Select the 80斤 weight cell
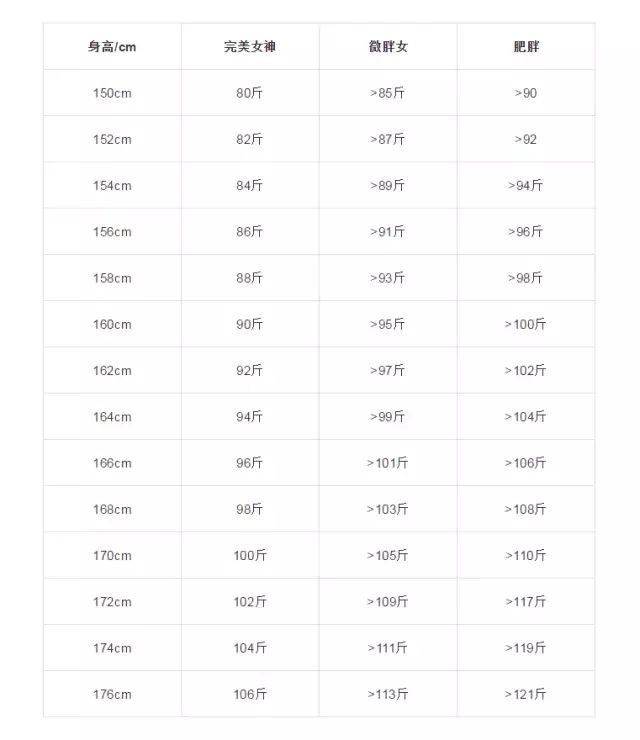The image size is (640, 740). pyautogui.click(x=250, y=93)
